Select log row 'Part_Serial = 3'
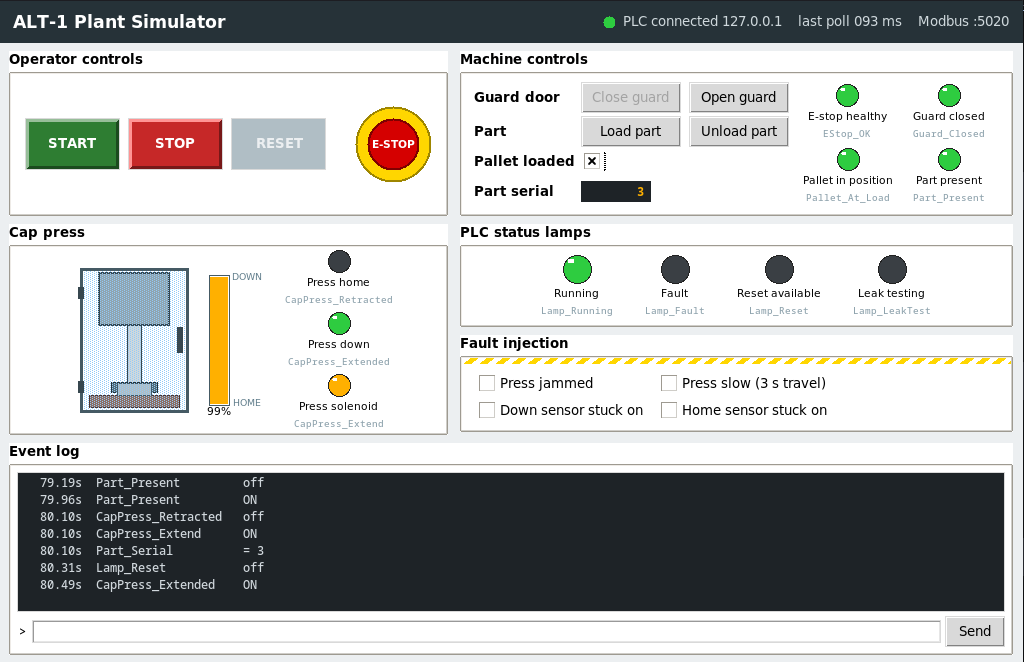This screenshot has width=1024, height=662. click(511, 551)
